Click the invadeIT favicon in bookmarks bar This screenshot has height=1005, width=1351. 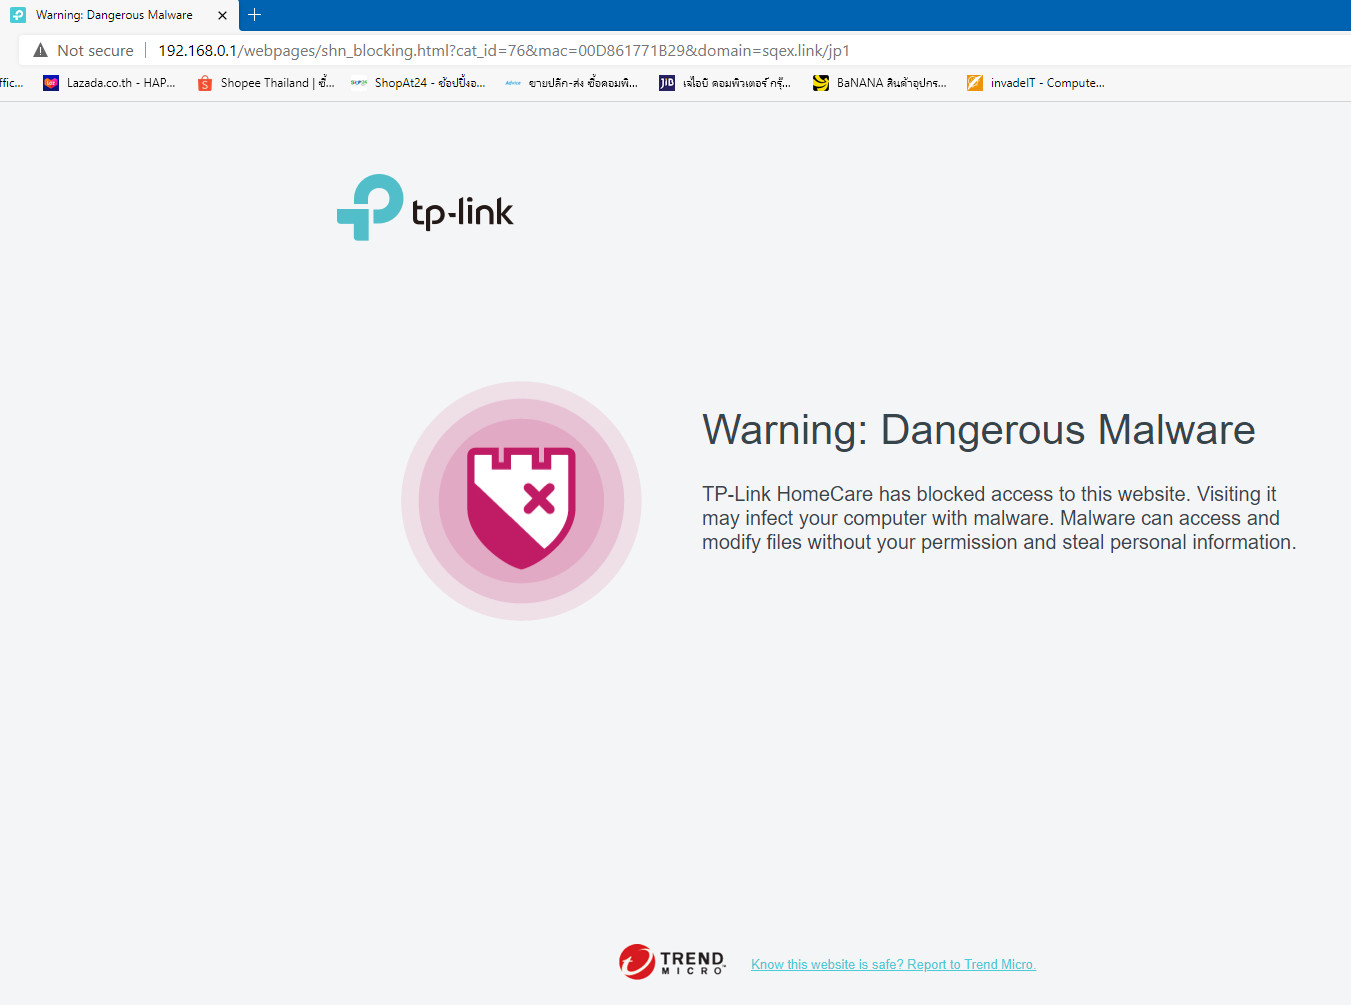[975, 83]
